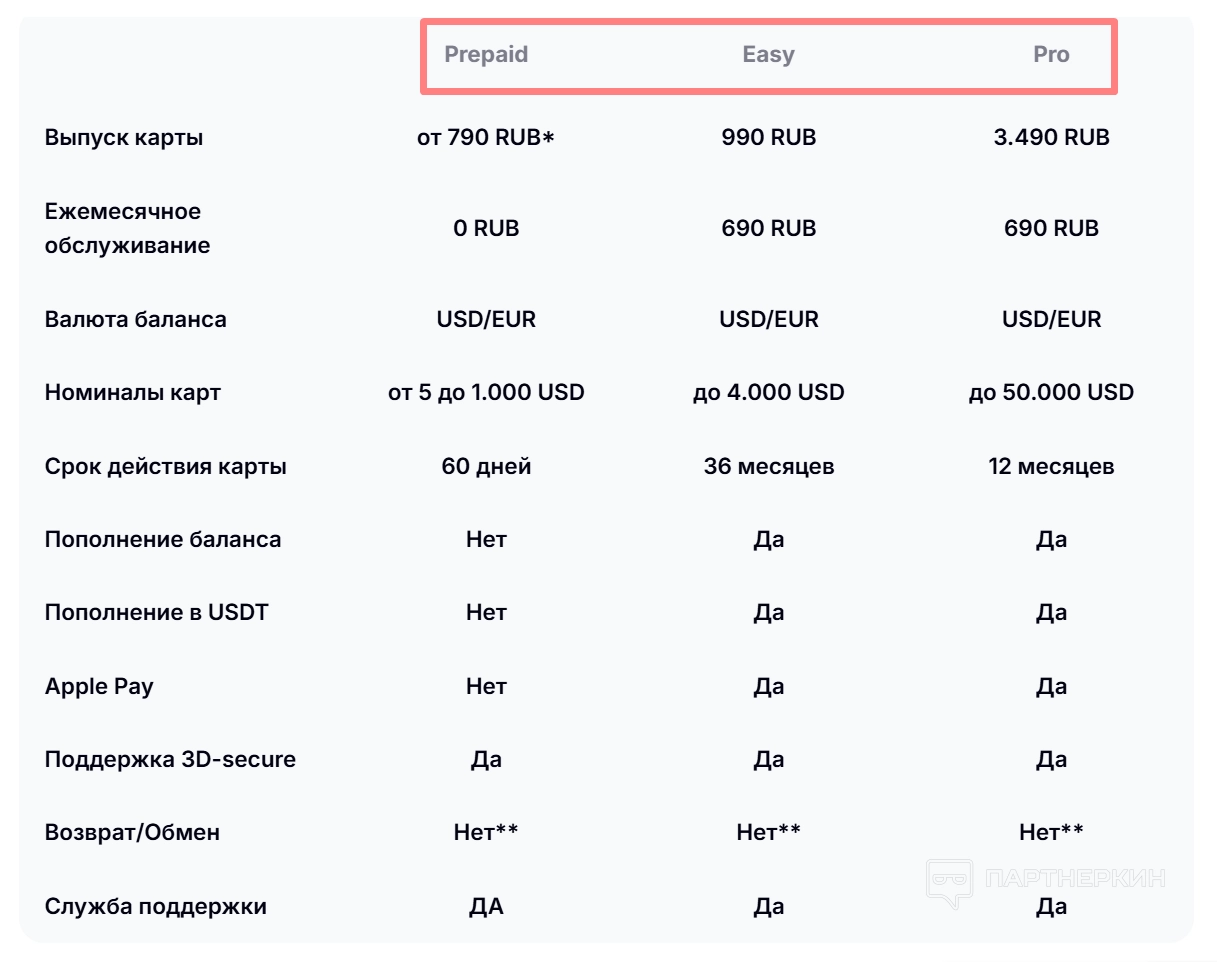
Task: Click the '36 месяцев' Easy validity cell
Action: [768, 466]
